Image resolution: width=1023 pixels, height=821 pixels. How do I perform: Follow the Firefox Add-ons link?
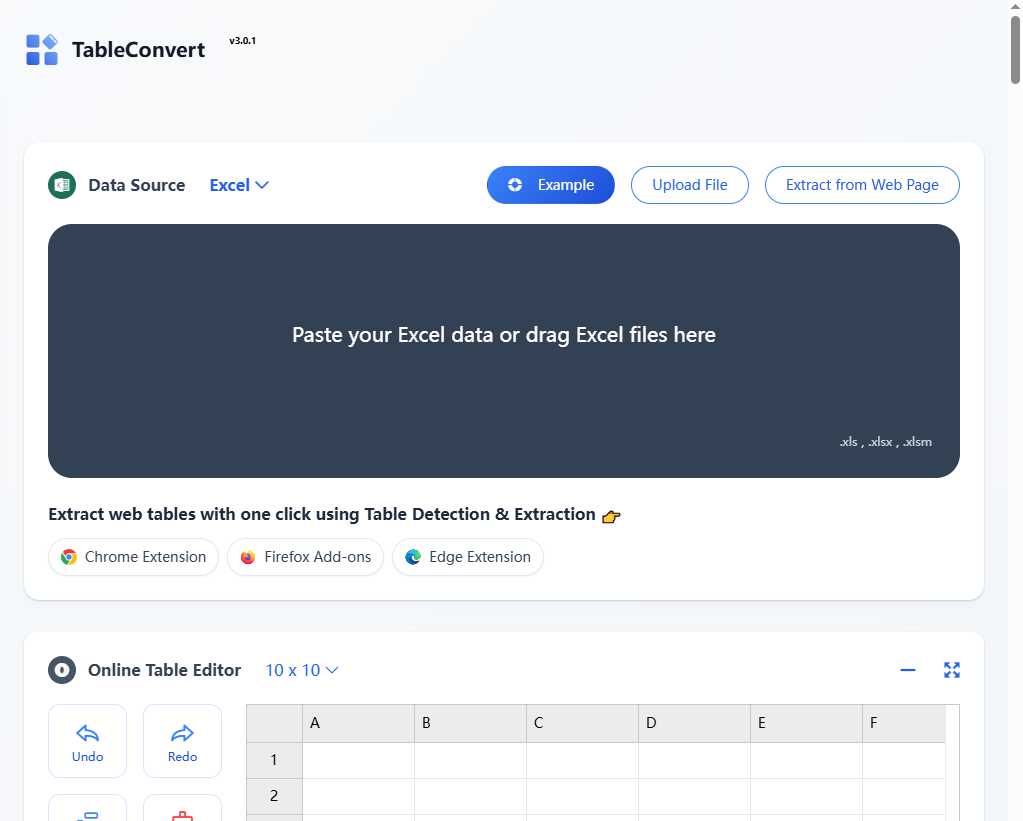tap(305, 557)
